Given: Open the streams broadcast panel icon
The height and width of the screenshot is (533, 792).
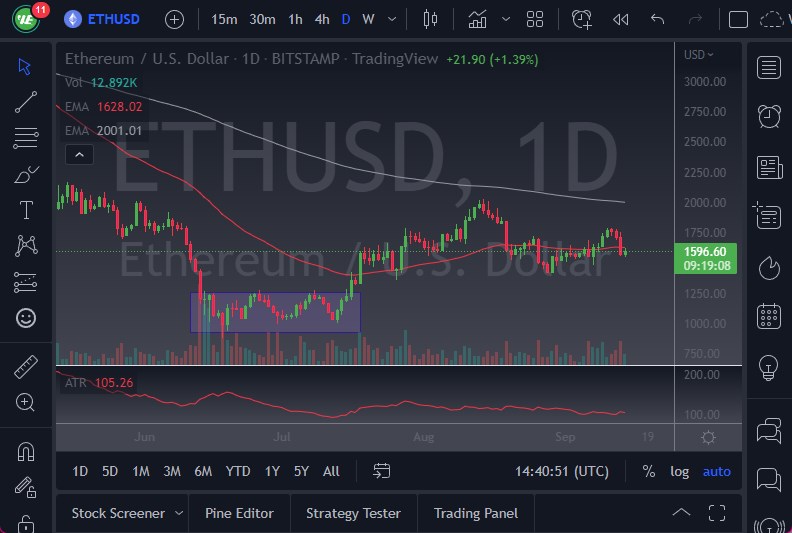Looking at the screenshot, I should point(769,525).
